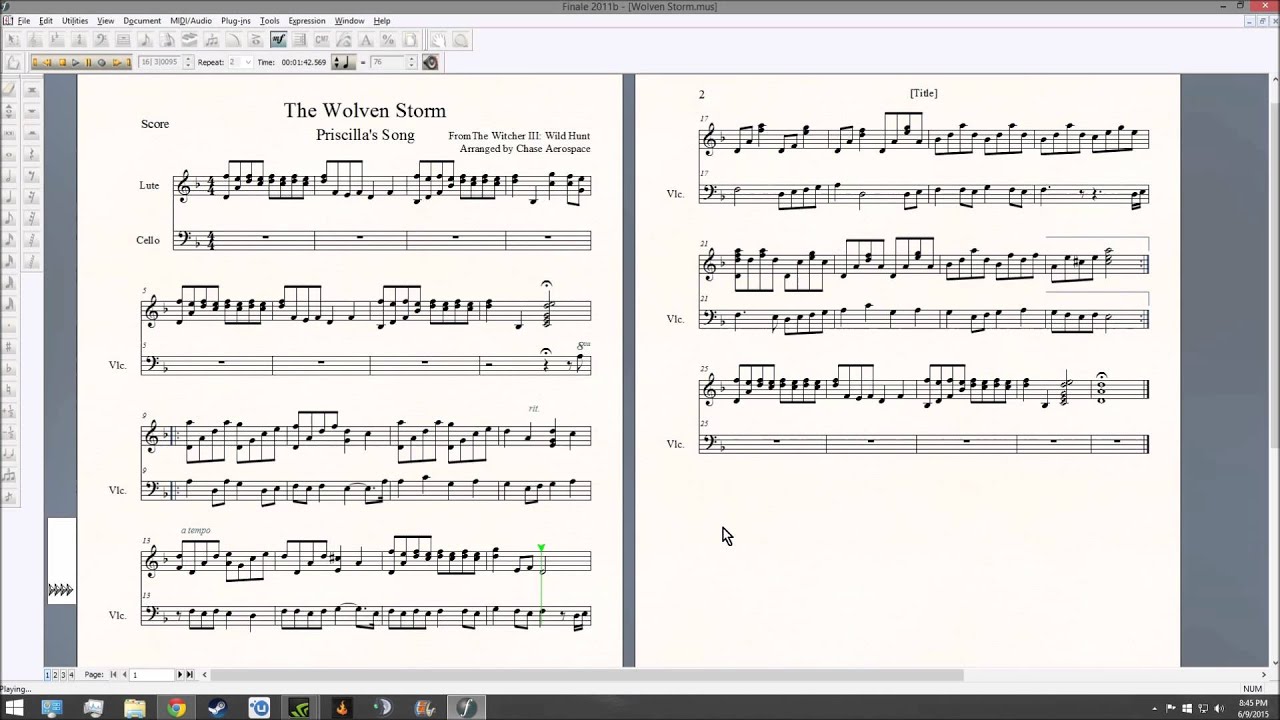
Task: Click the Record button
Action: click(101, 62)
